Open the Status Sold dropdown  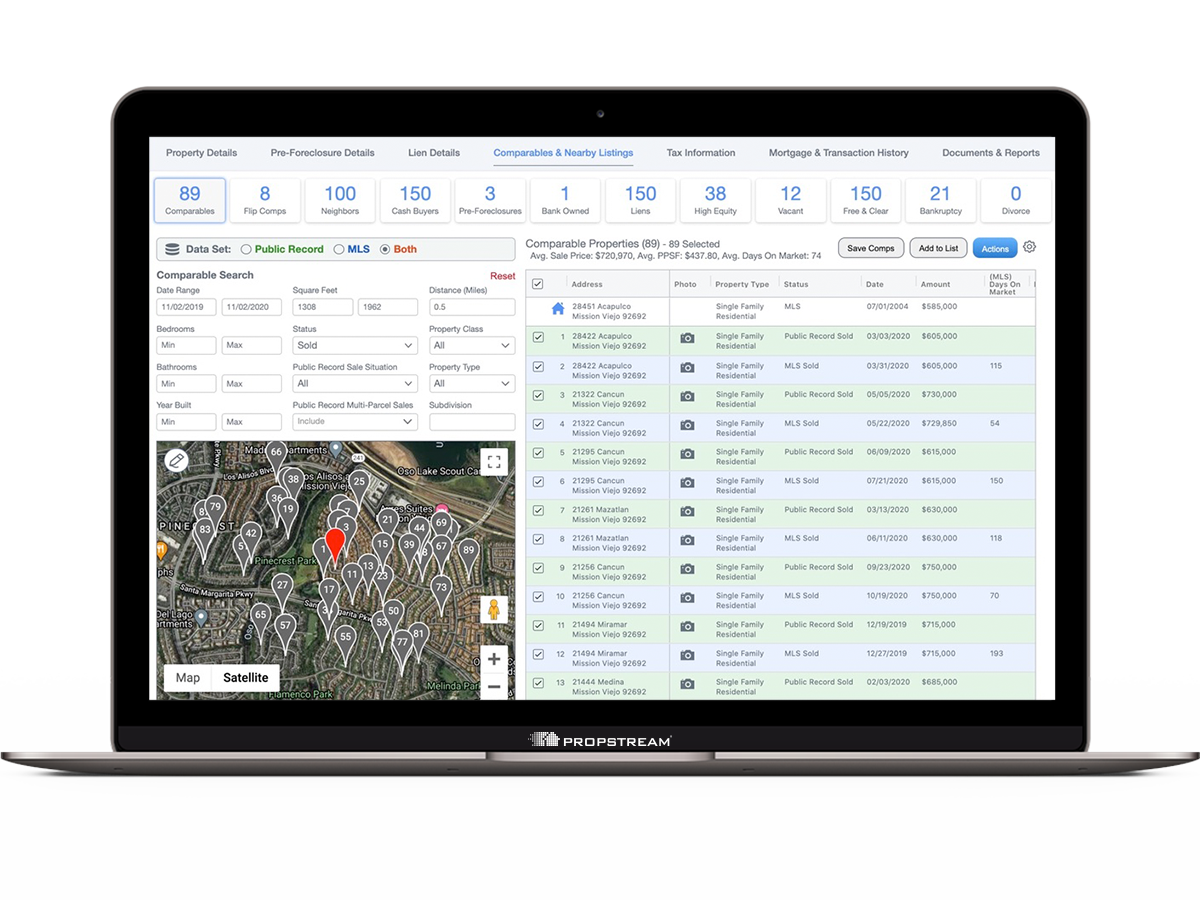pyautogui.click(x=355, y=344)
